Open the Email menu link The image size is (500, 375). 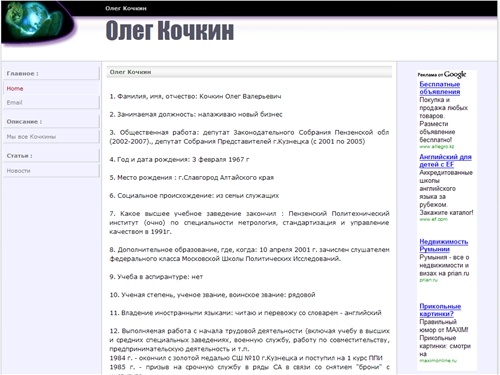(x=14, y=102)
